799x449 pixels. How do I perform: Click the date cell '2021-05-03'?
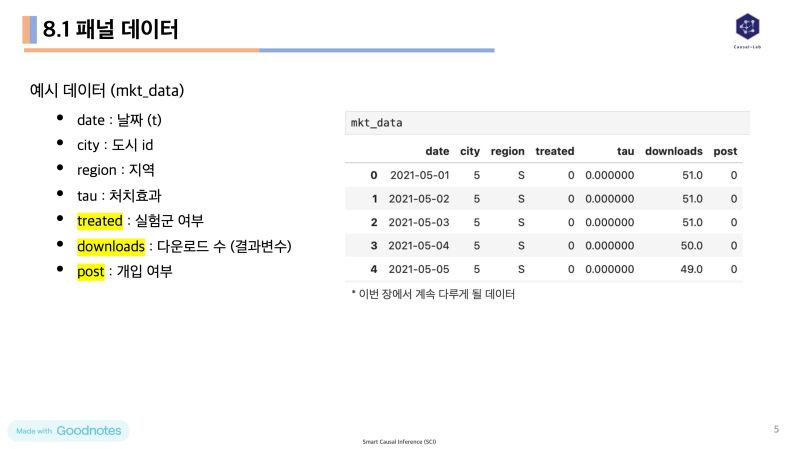click(x=419, y=222)
